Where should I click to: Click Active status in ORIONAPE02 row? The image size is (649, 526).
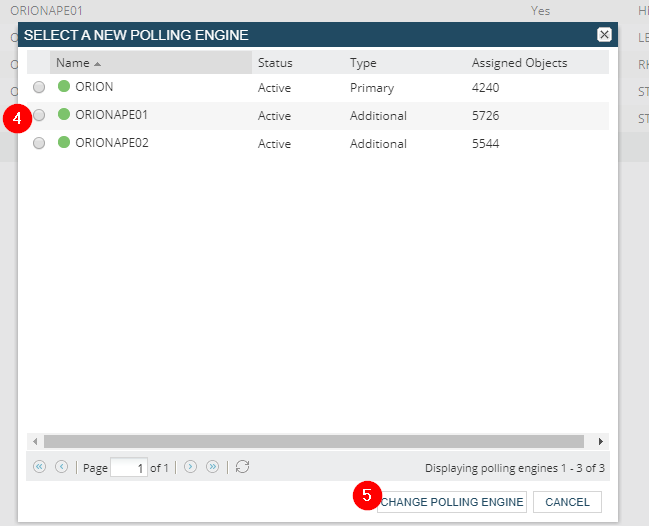click(274, 144)
